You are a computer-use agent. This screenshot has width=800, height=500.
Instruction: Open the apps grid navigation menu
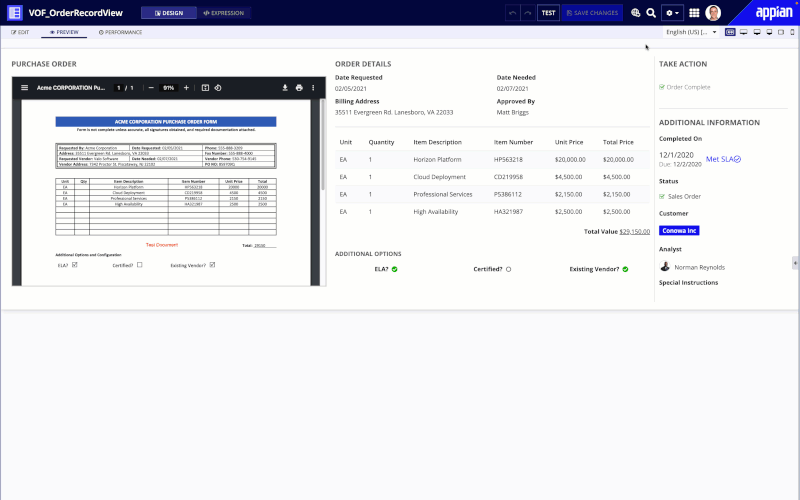[694, 13]
